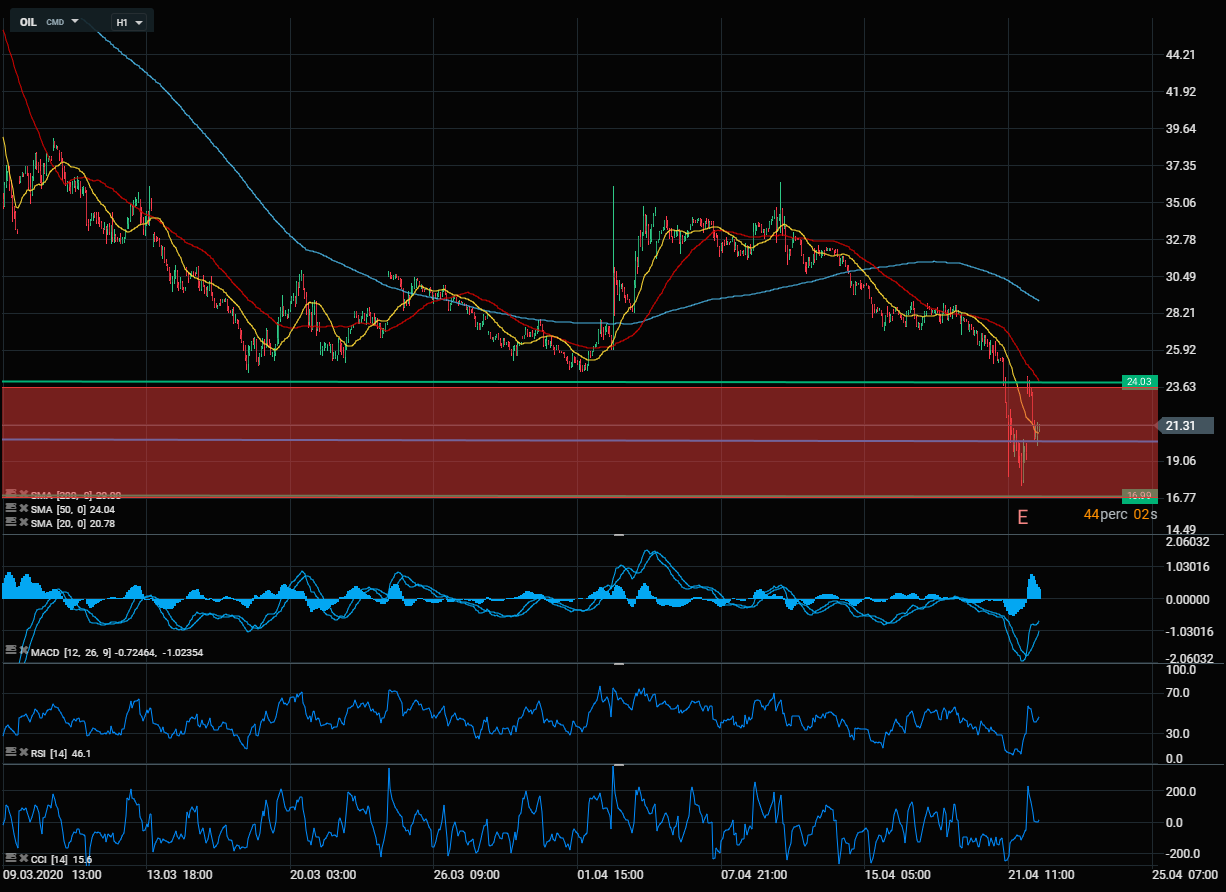The image size is (1226, 892).
Task: Open settings for SMA 200 indicator
Action: click(x=10, y=494)
